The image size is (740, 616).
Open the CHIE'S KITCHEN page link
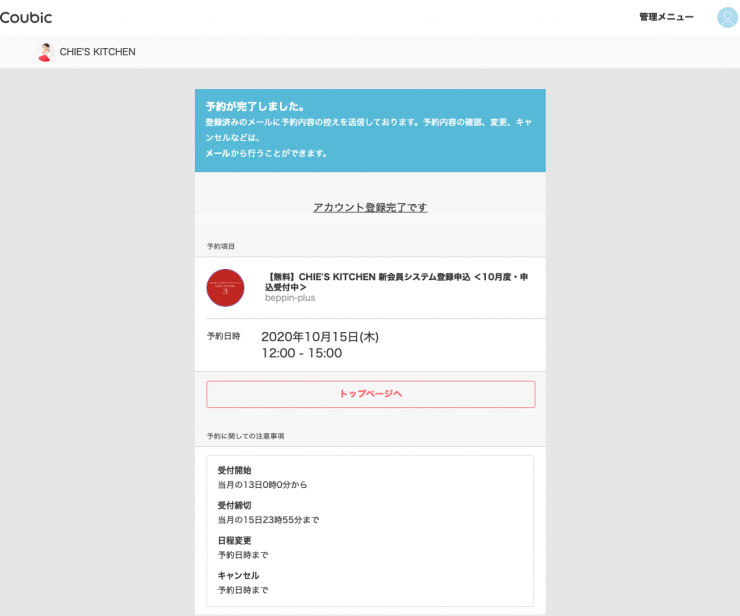97,52
